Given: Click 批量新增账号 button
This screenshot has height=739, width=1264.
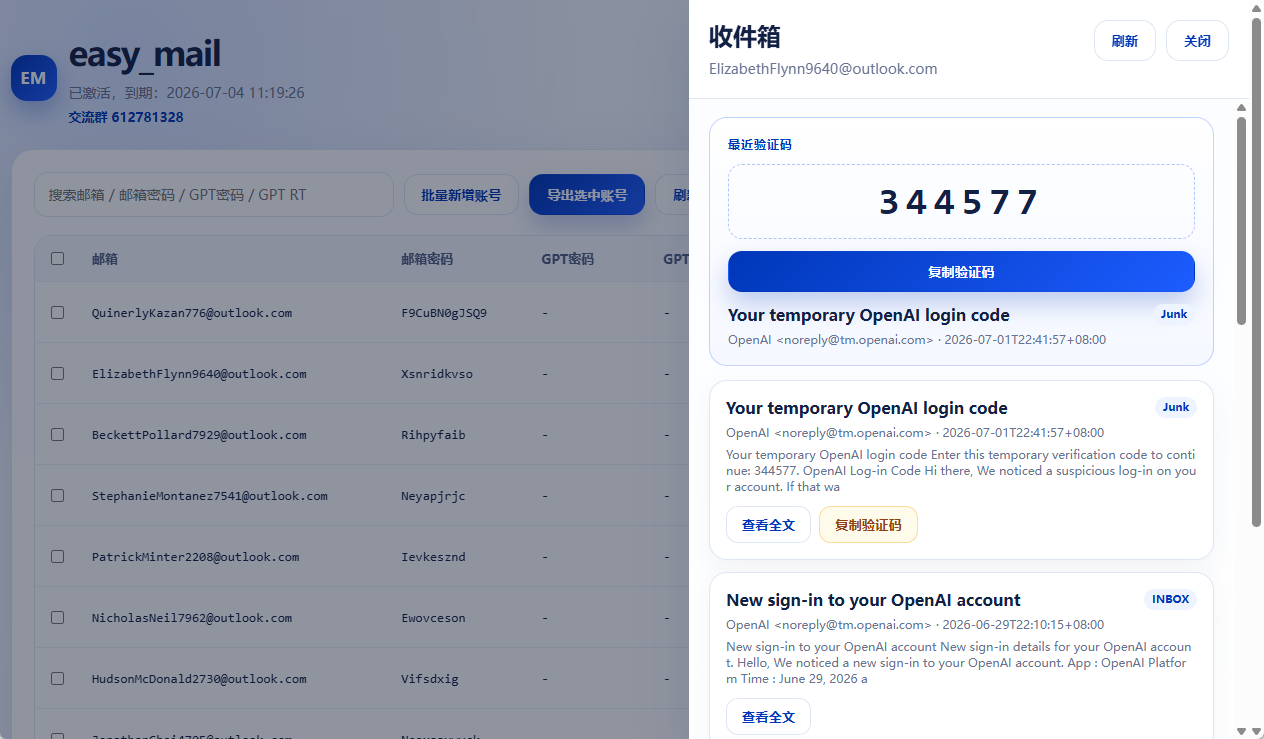Looking at the screenshot, I should (x=461, y=195).
